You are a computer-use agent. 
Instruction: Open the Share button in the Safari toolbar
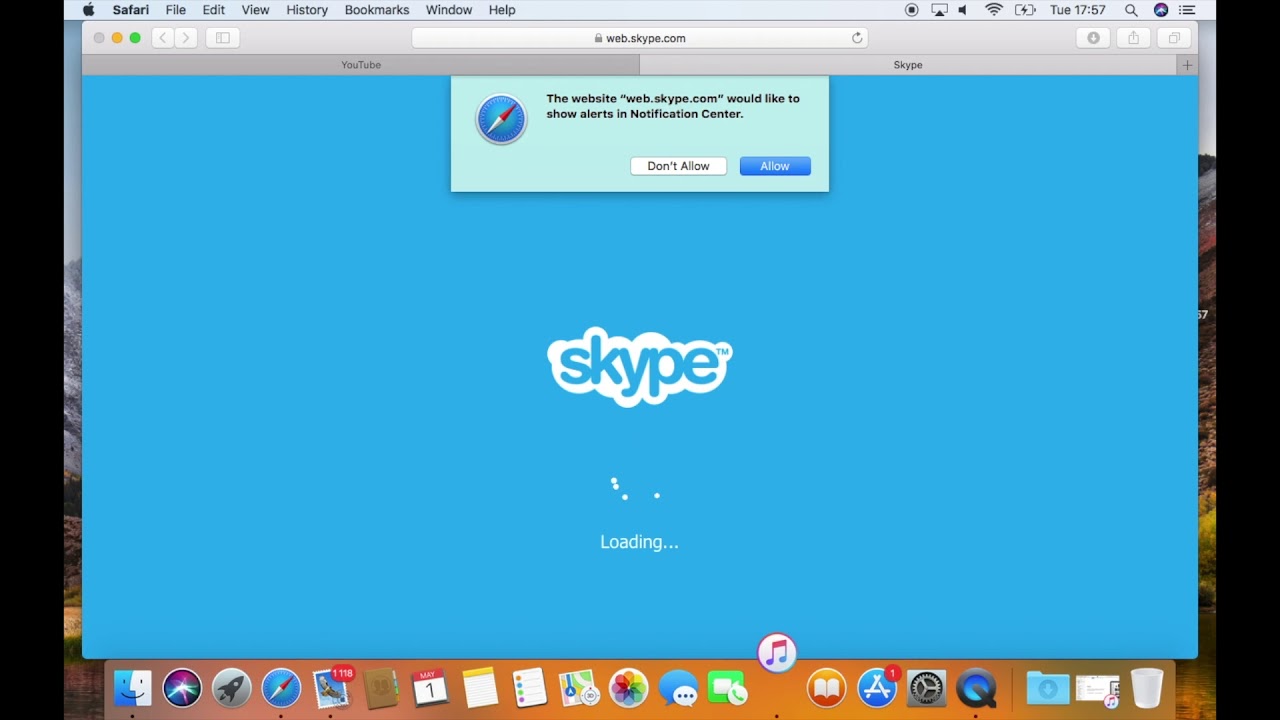tap(1133, 38)
